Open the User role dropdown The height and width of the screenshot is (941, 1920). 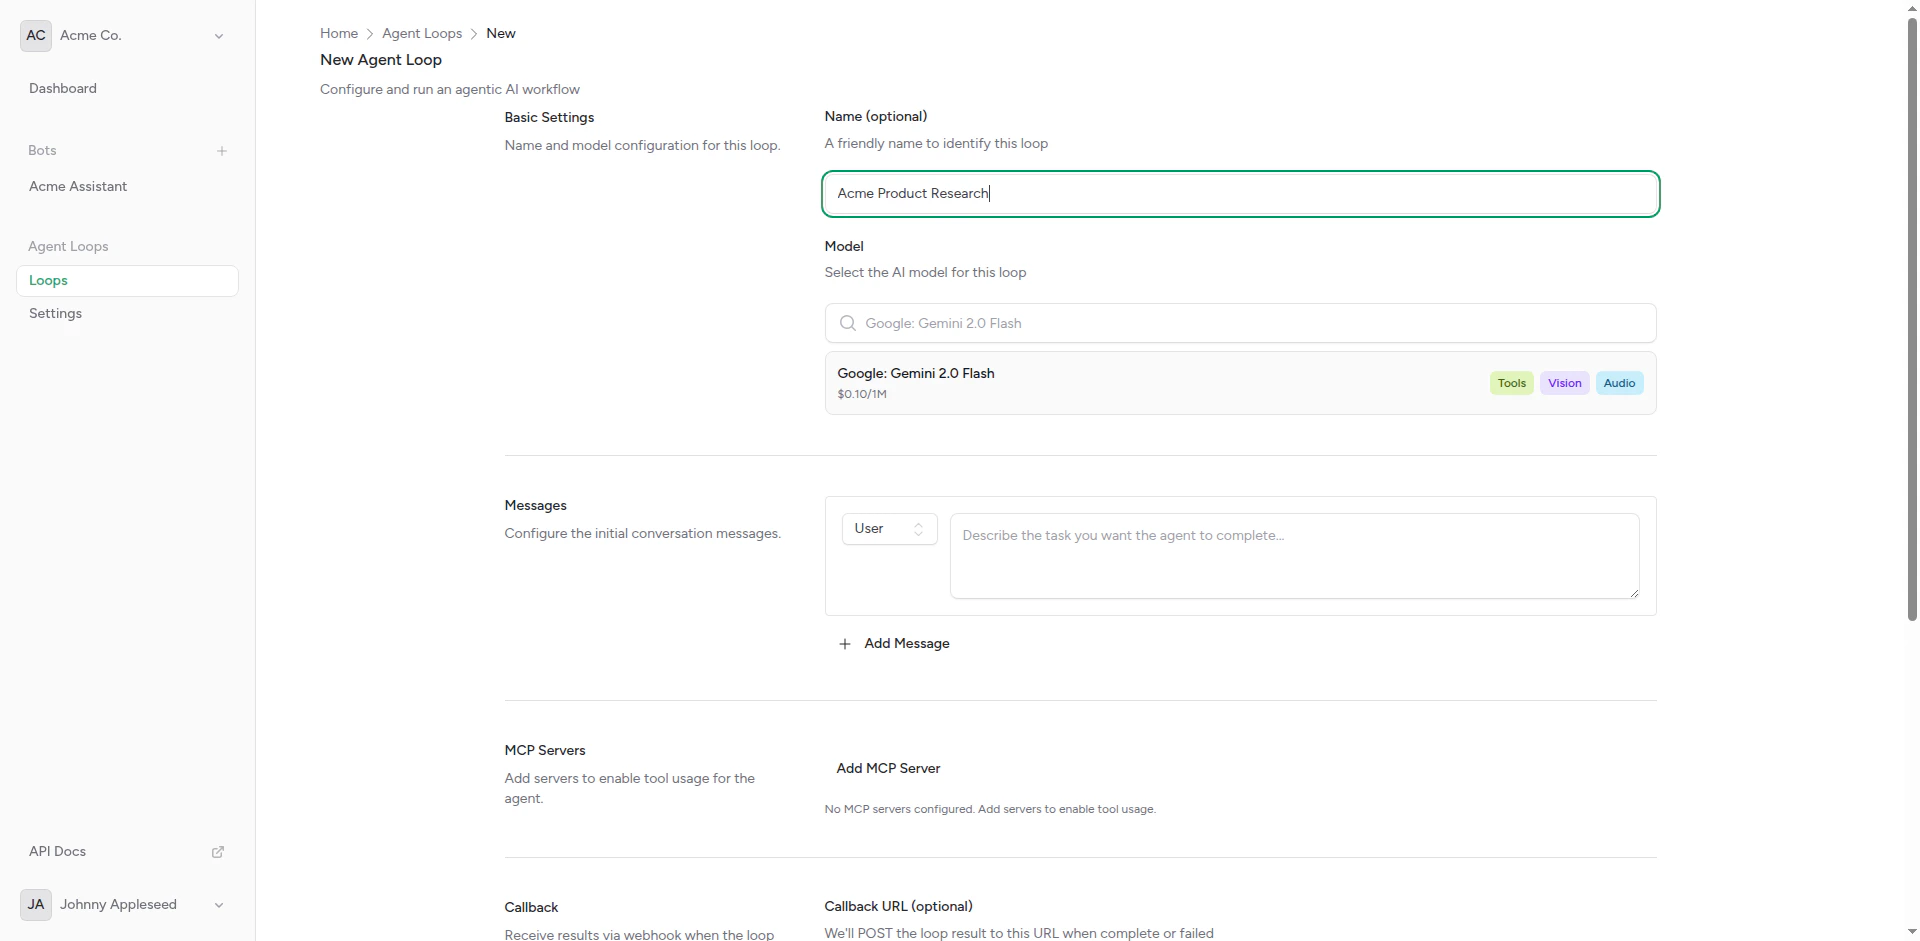click(x=889, y=529)
